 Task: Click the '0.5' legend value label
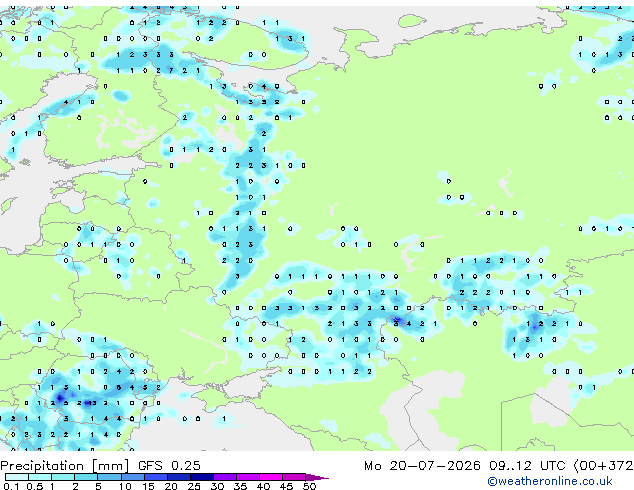tap(35, 486)
